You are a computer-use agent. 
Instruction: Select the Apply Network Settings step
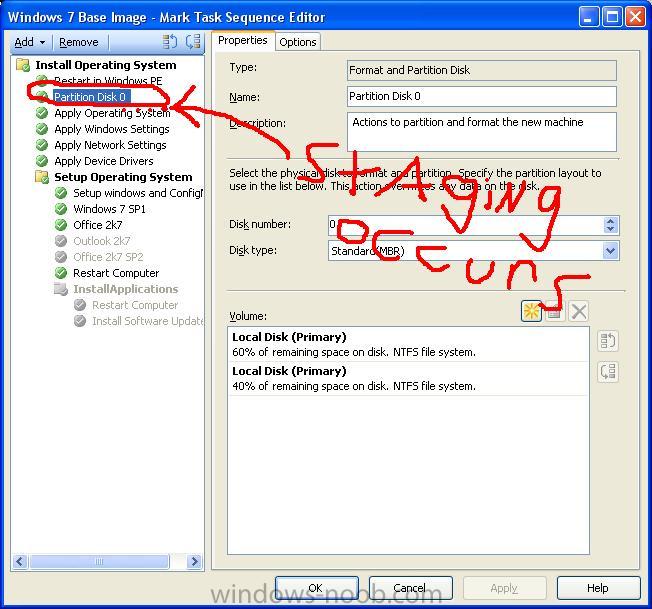click(x=110, y=145)
